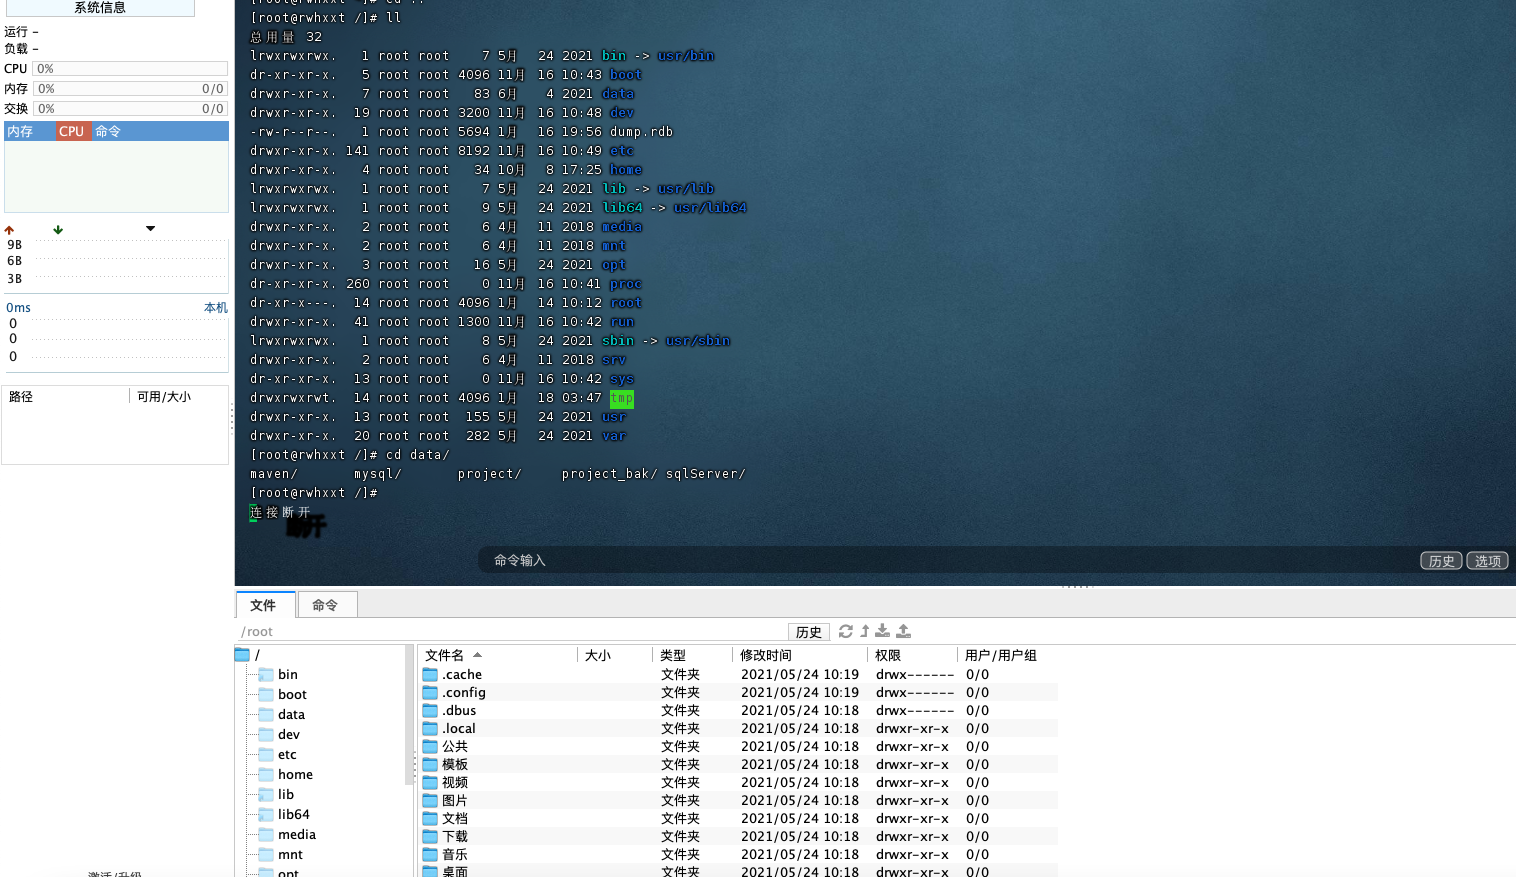Select the .cache folder icon
Screen dimensions: 1516x877
(430, 675)
